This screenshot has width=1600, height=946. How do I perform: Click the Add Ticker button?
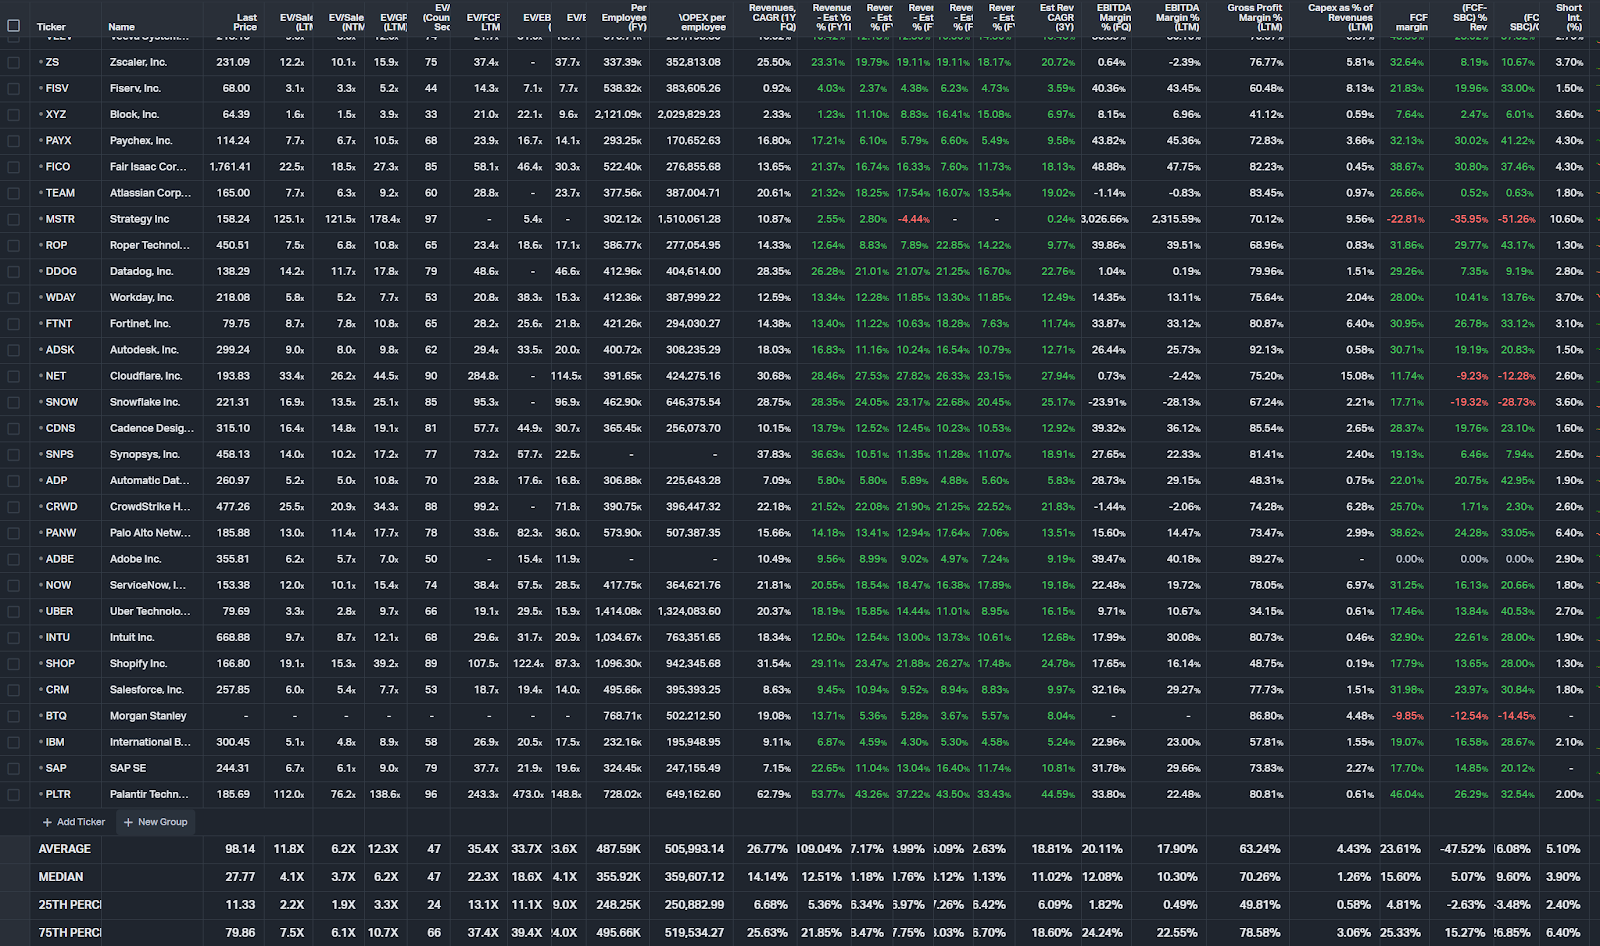point(74,822)
